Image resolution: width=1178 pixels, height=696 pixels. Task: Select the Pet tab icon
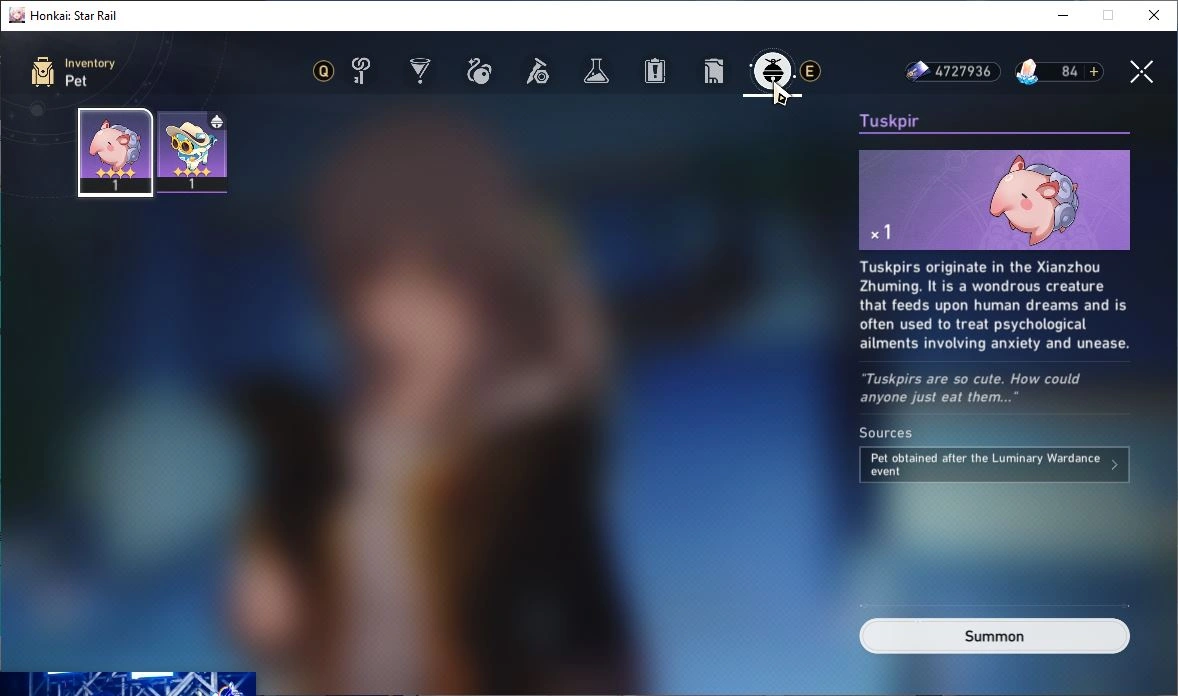pyautogui.click(x=772, y=71)
